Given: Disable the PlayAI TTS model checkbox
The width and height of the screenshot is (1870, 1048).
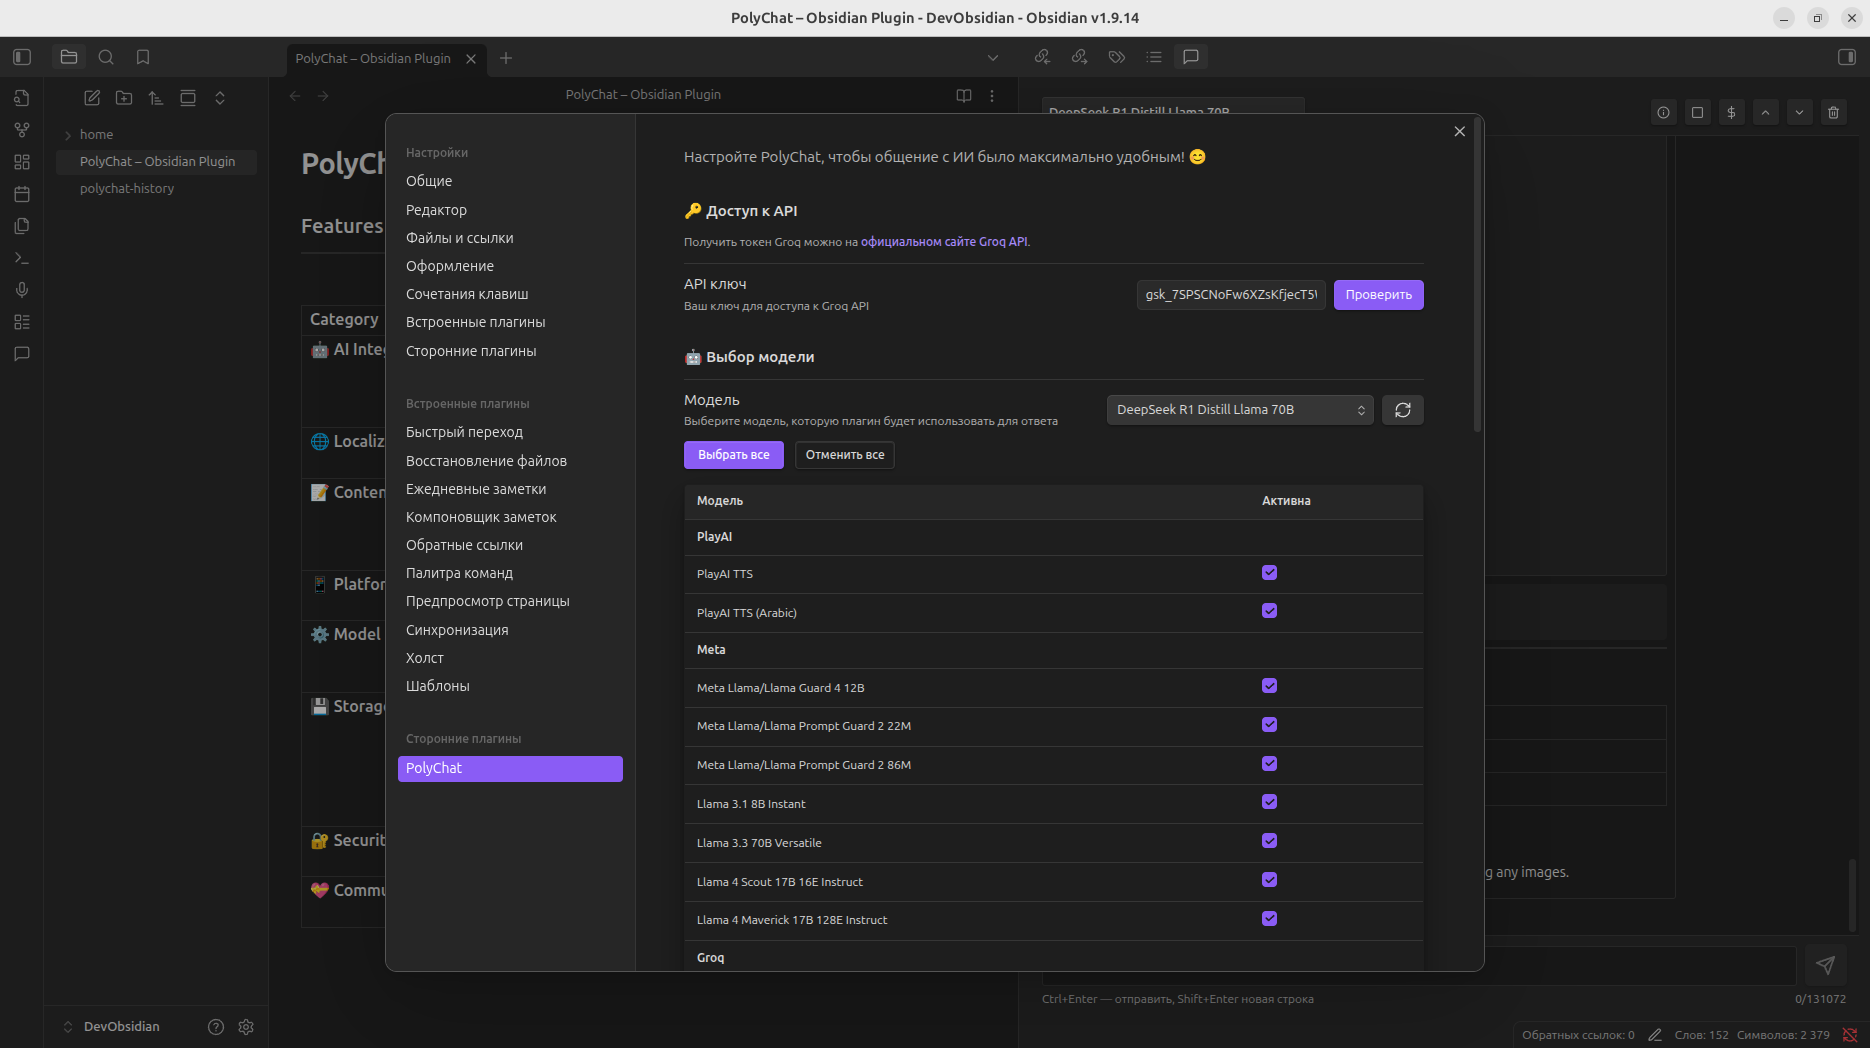Looking at the screenshot, I should 1269,572.
